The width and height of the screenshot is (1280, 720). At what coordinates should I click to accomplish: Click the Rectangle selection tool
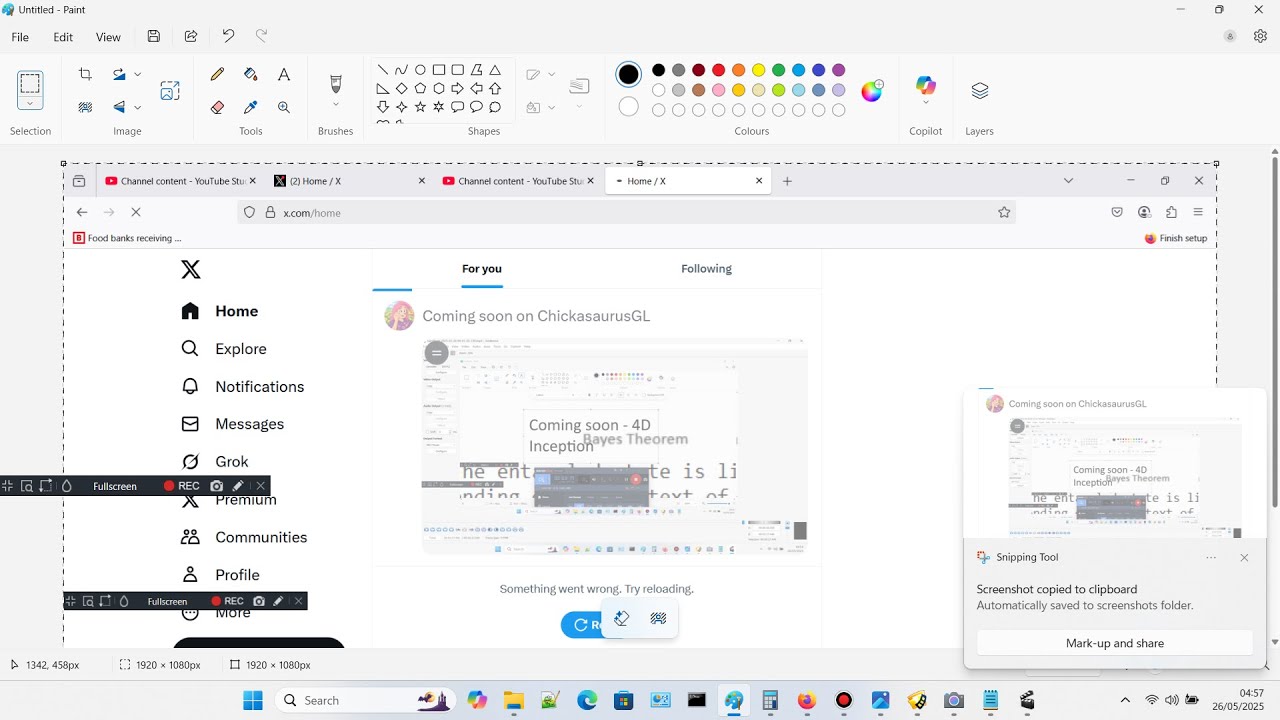(30, 84)
